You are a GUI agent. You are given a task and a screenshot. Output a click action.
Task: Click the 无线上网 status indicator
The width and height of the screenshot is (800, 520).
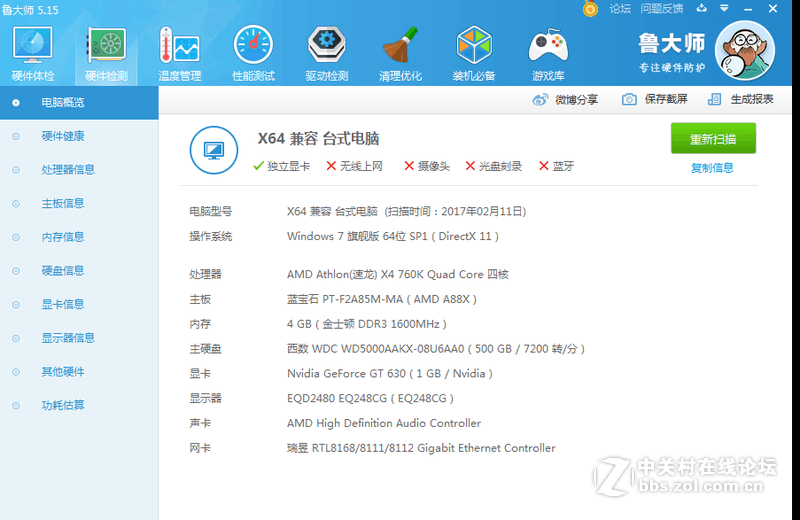[x=355, y=166]
